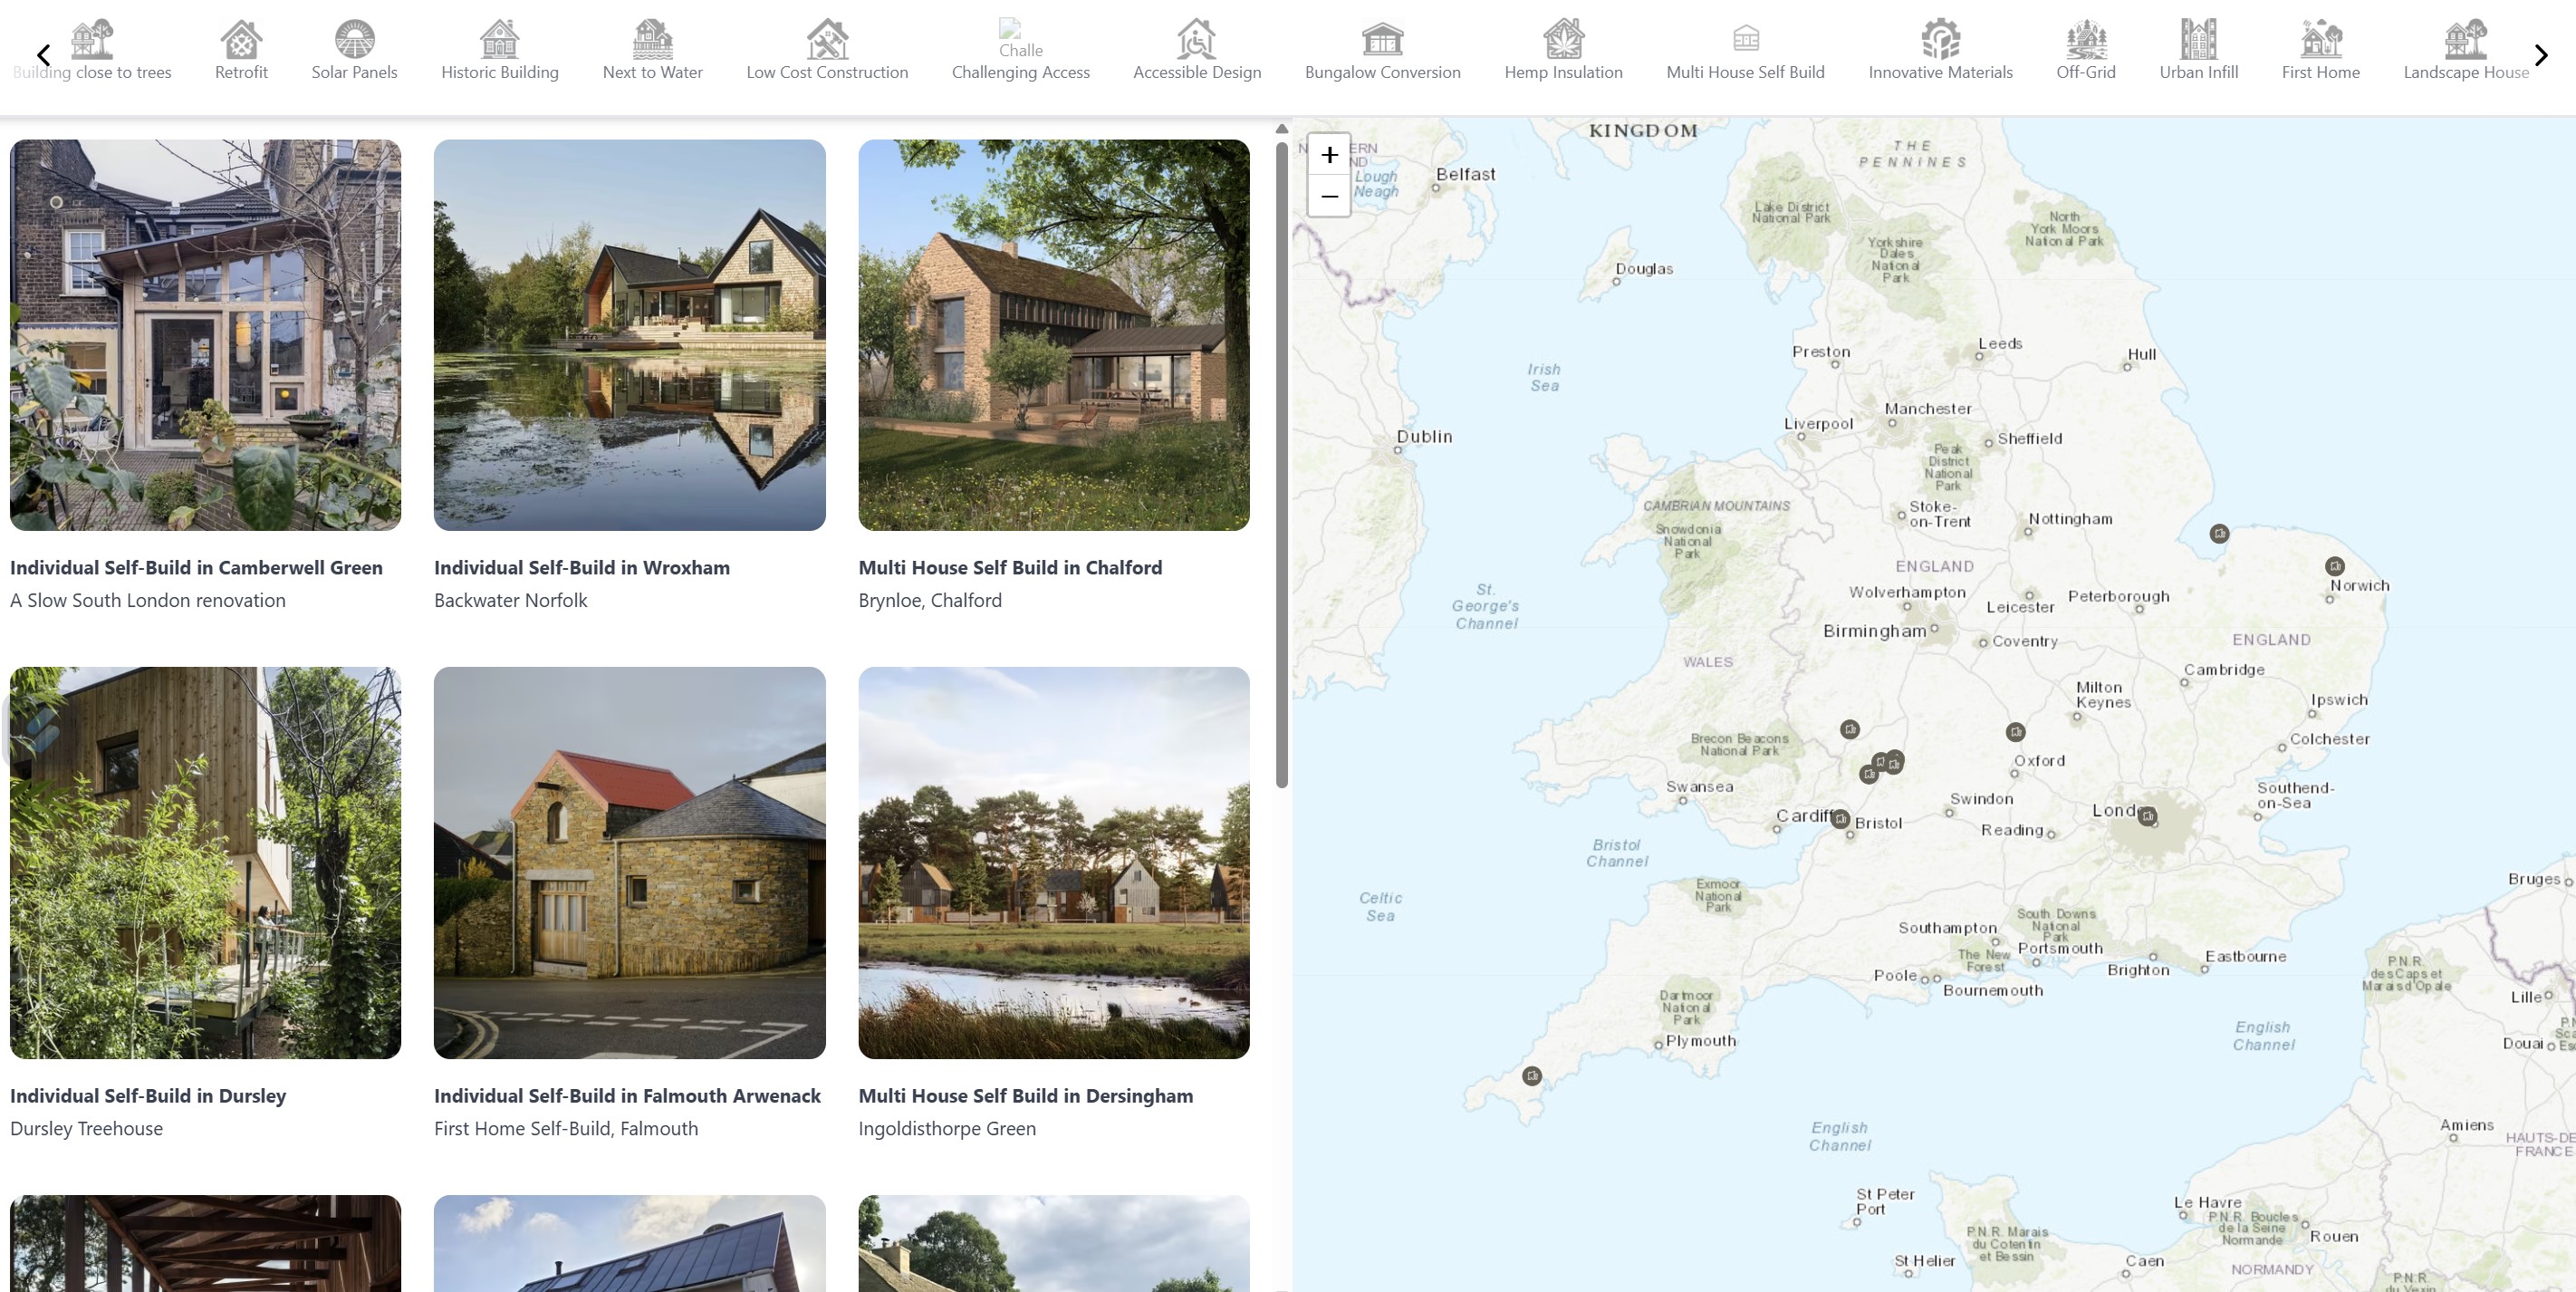Choose the Challenging Access category

1021,50
